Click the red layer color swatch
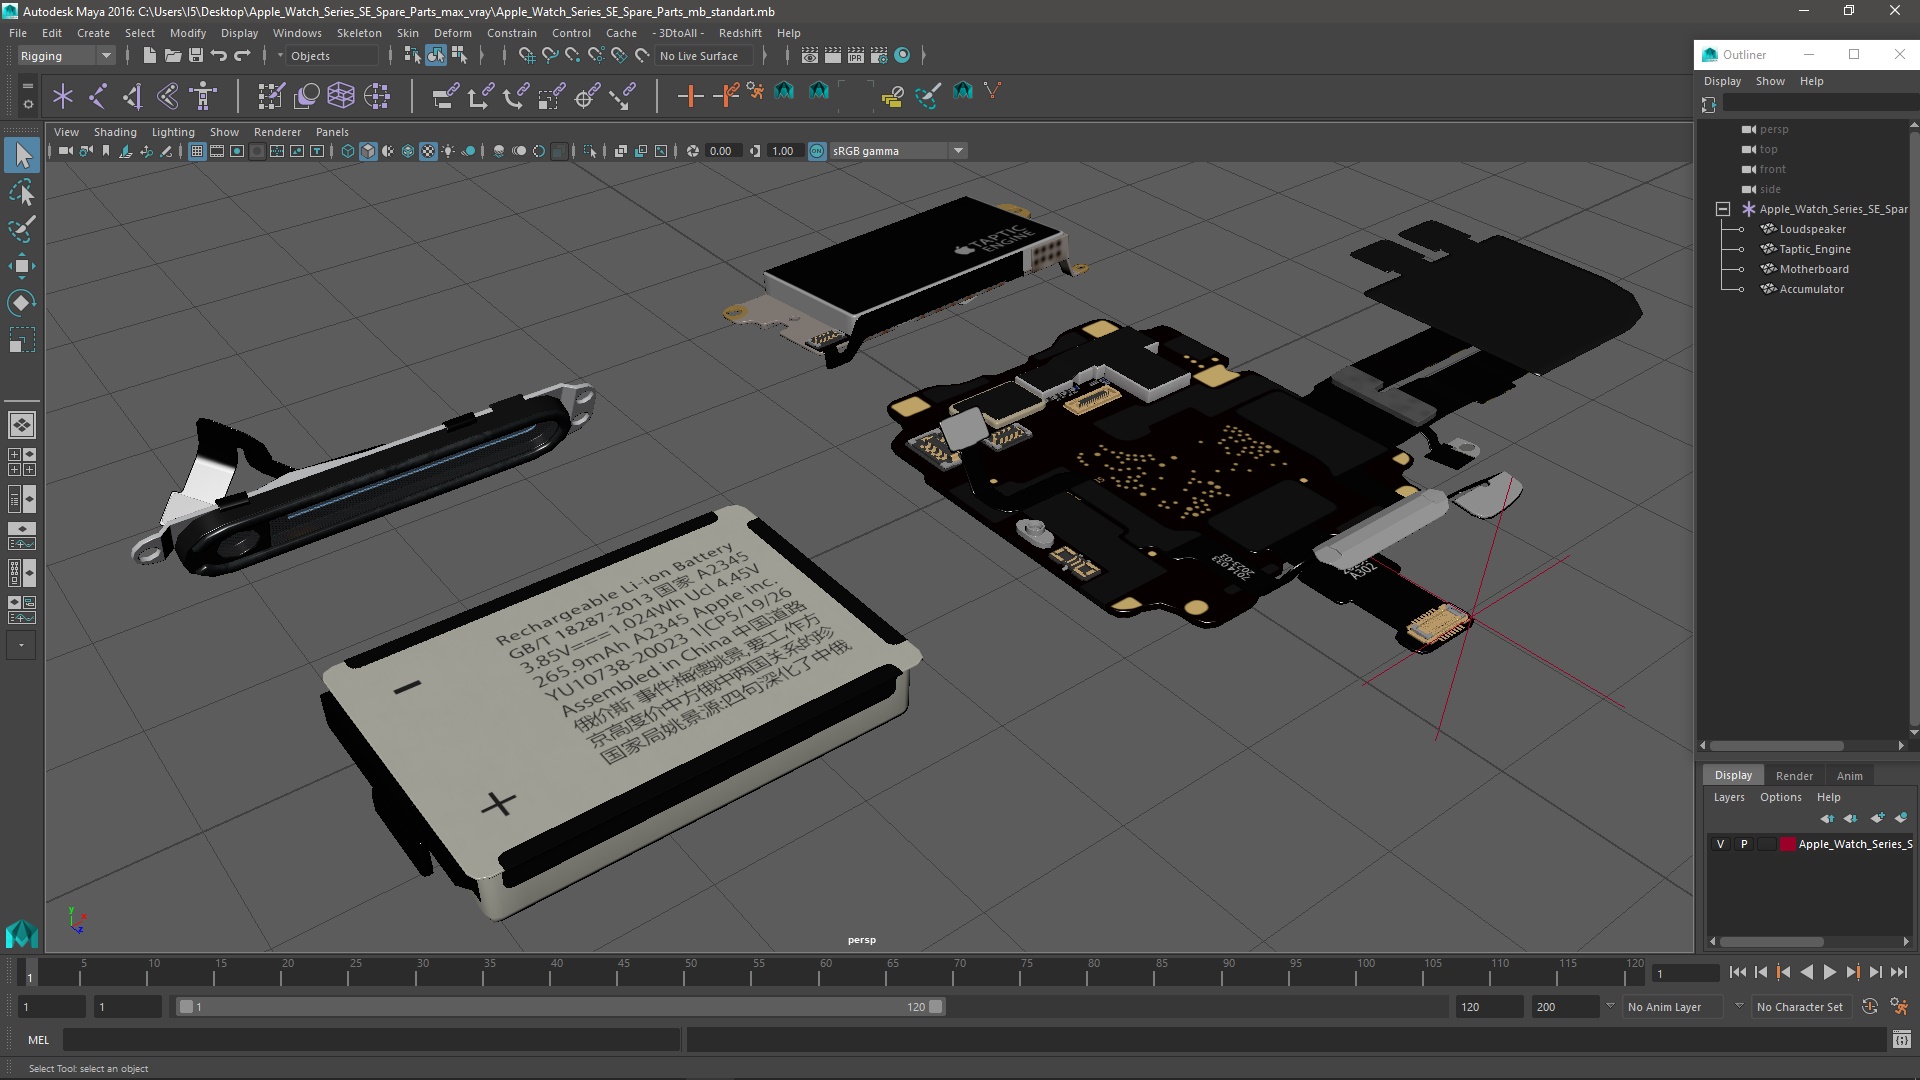This screenshot has width=1920, height=1080. pos(1787,844)
